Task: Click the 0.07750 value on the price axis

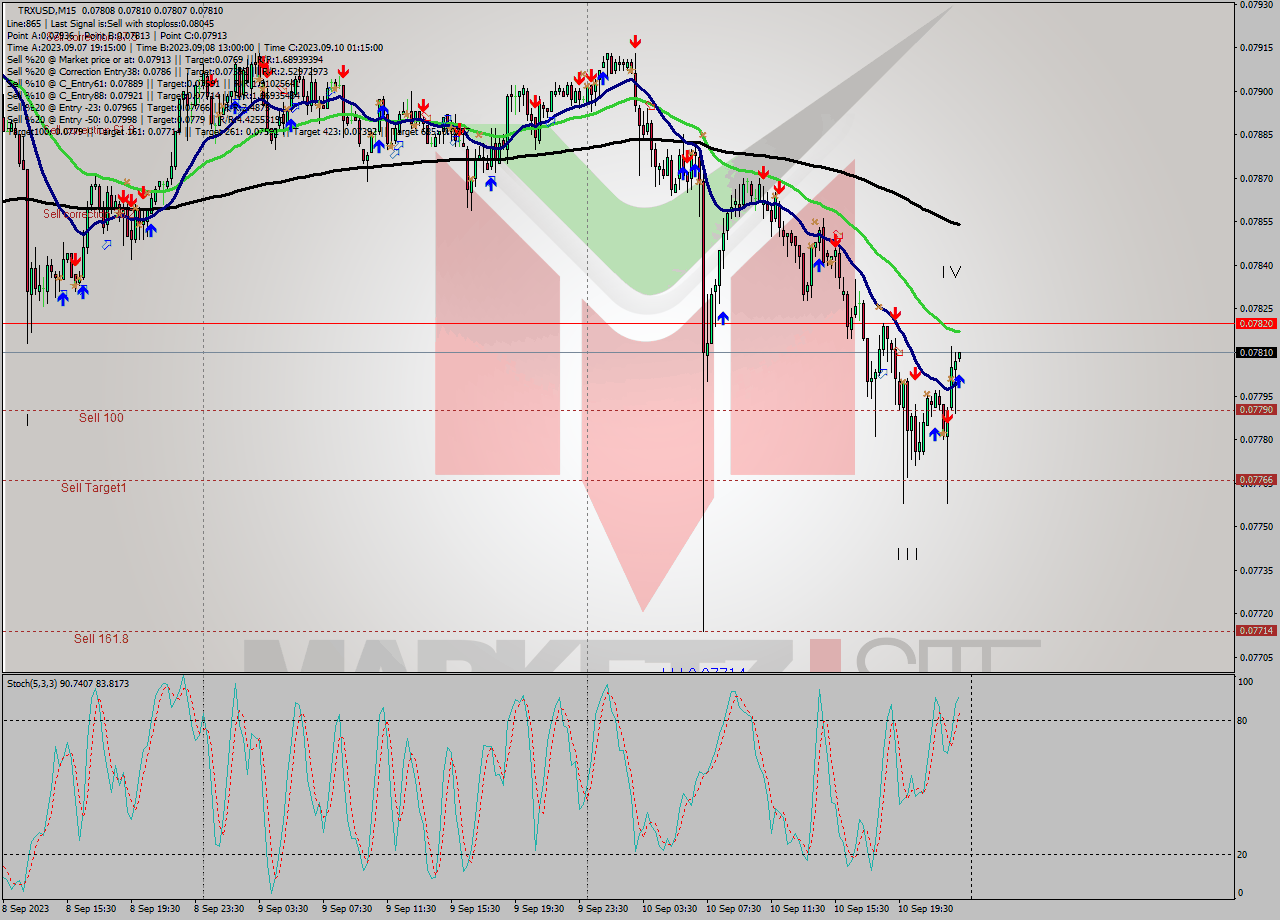Action: click(1256, 526)
